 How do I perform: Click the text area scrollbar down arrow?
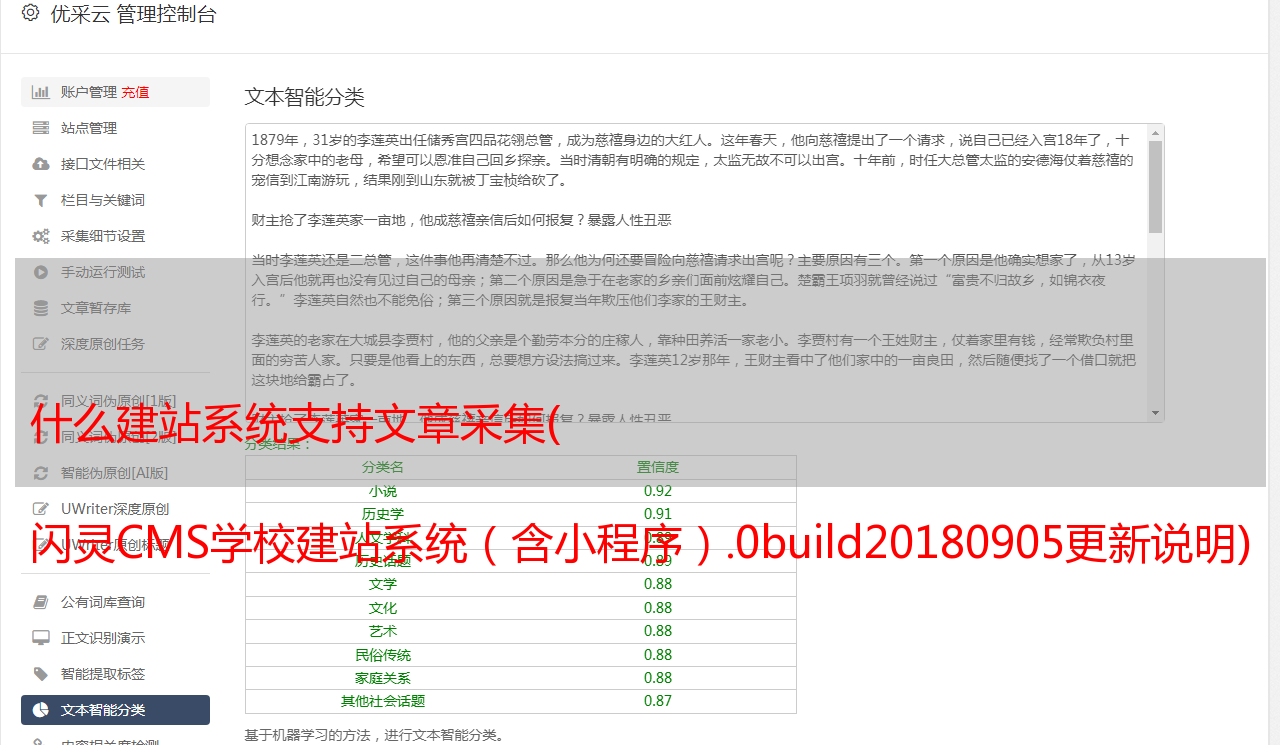[1155, 413]
